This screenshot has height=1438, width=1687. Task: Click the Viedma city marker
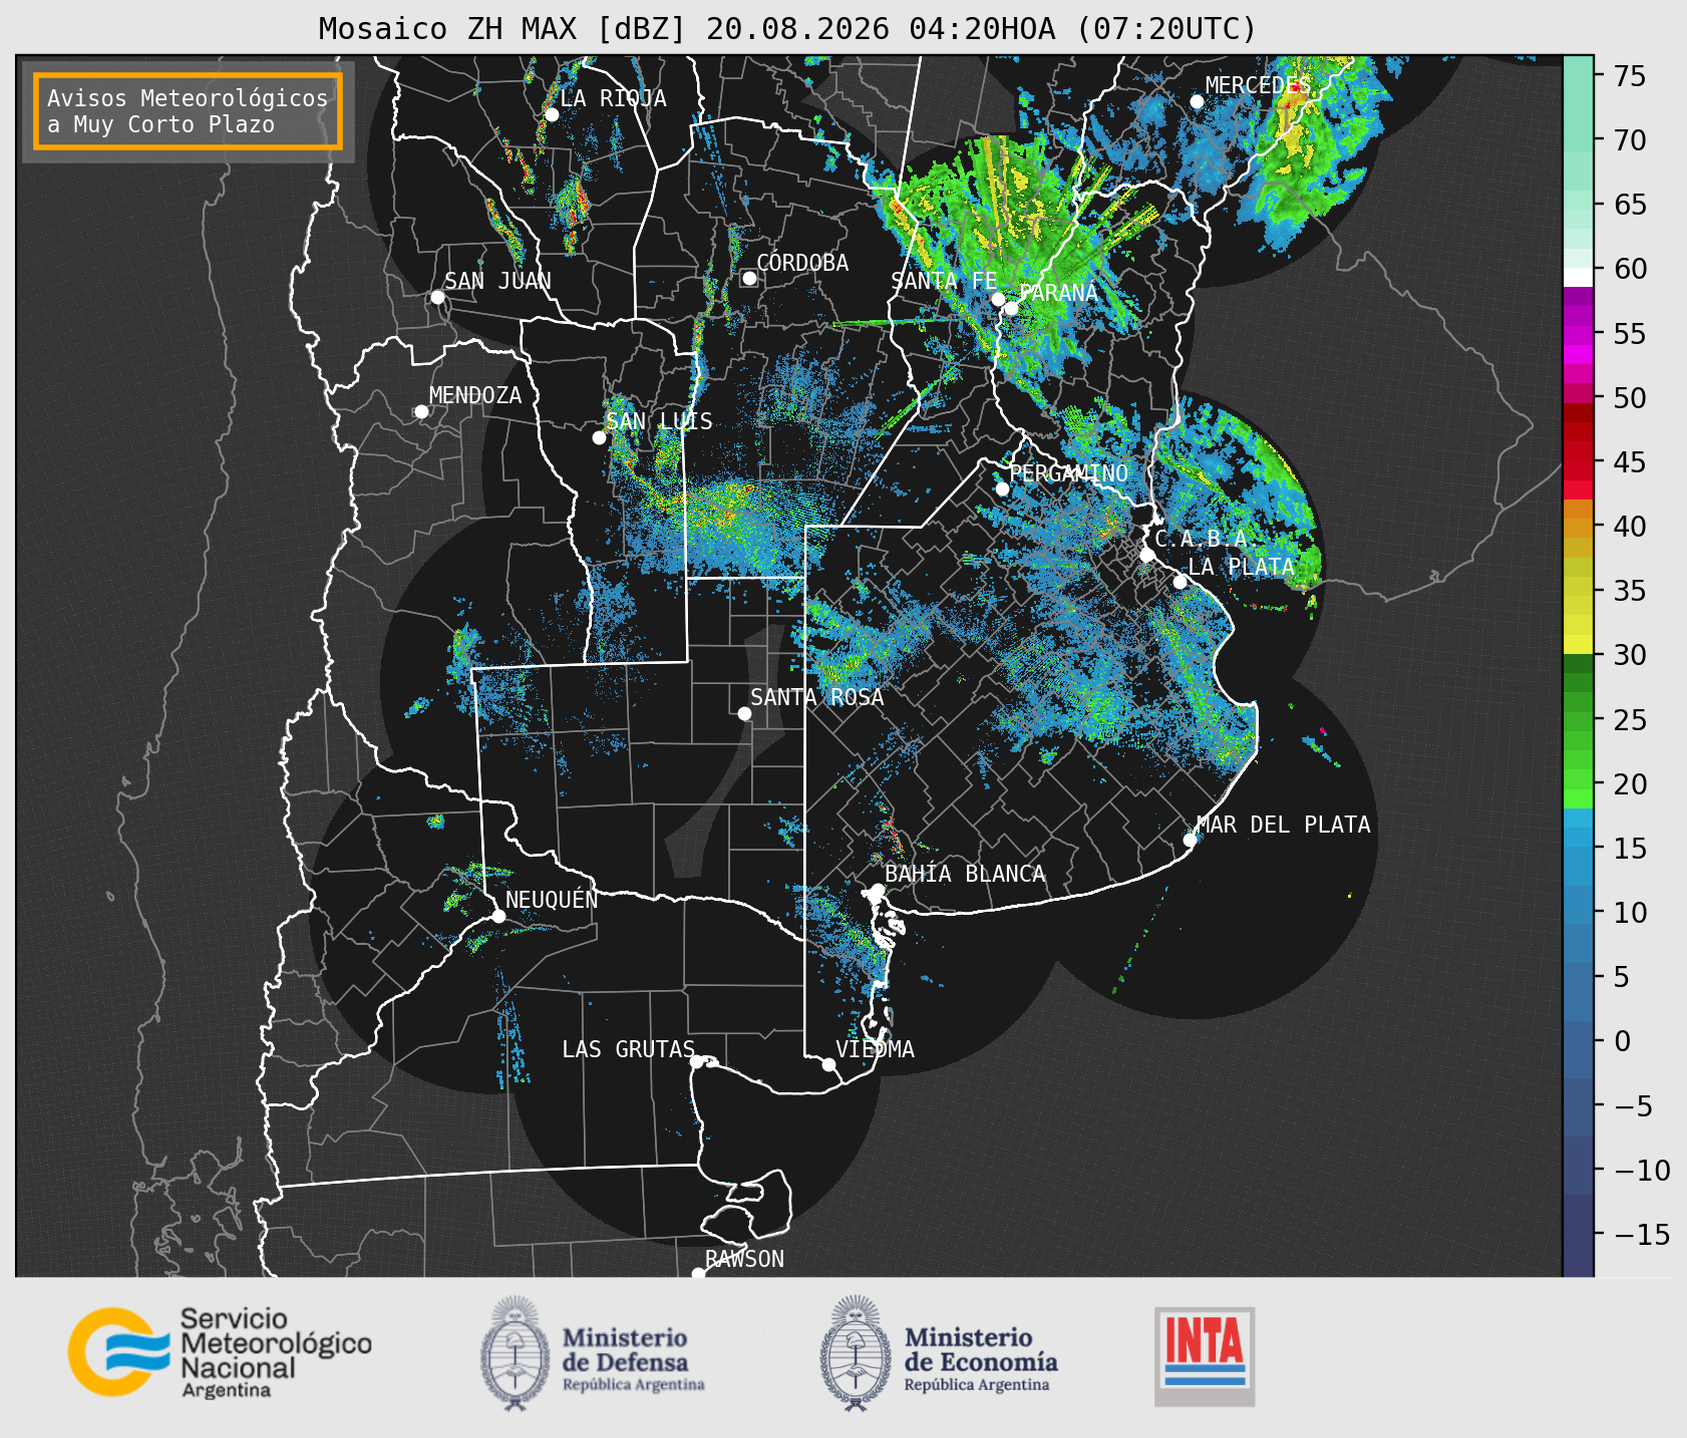tap(829, 1064)
